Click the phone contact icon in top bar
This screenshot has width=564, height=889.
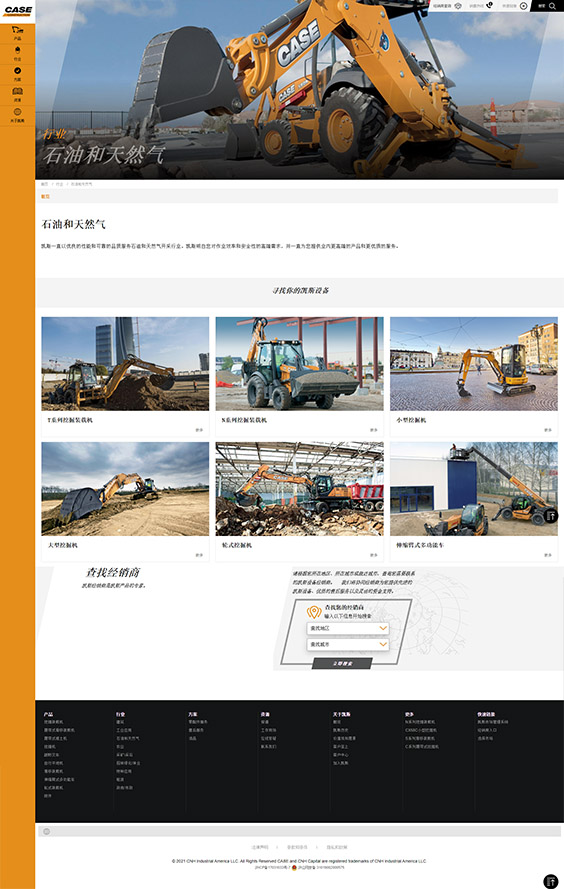[490, 6]
